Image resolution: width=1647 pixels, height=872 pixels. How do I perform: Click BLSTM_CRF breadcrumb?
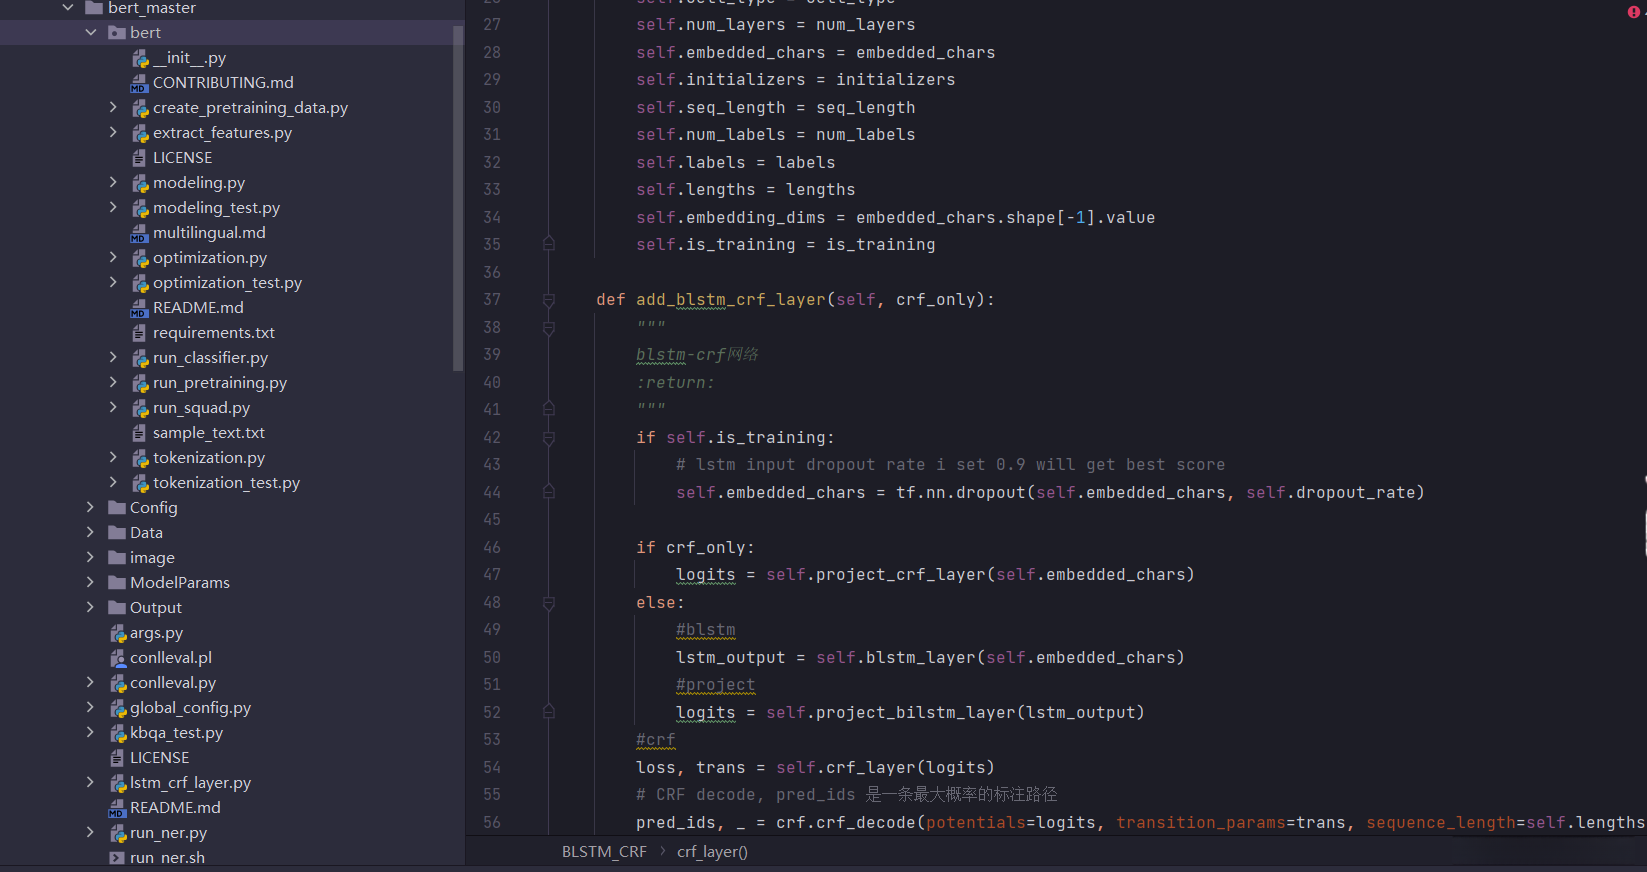click(x=604, y=852)
